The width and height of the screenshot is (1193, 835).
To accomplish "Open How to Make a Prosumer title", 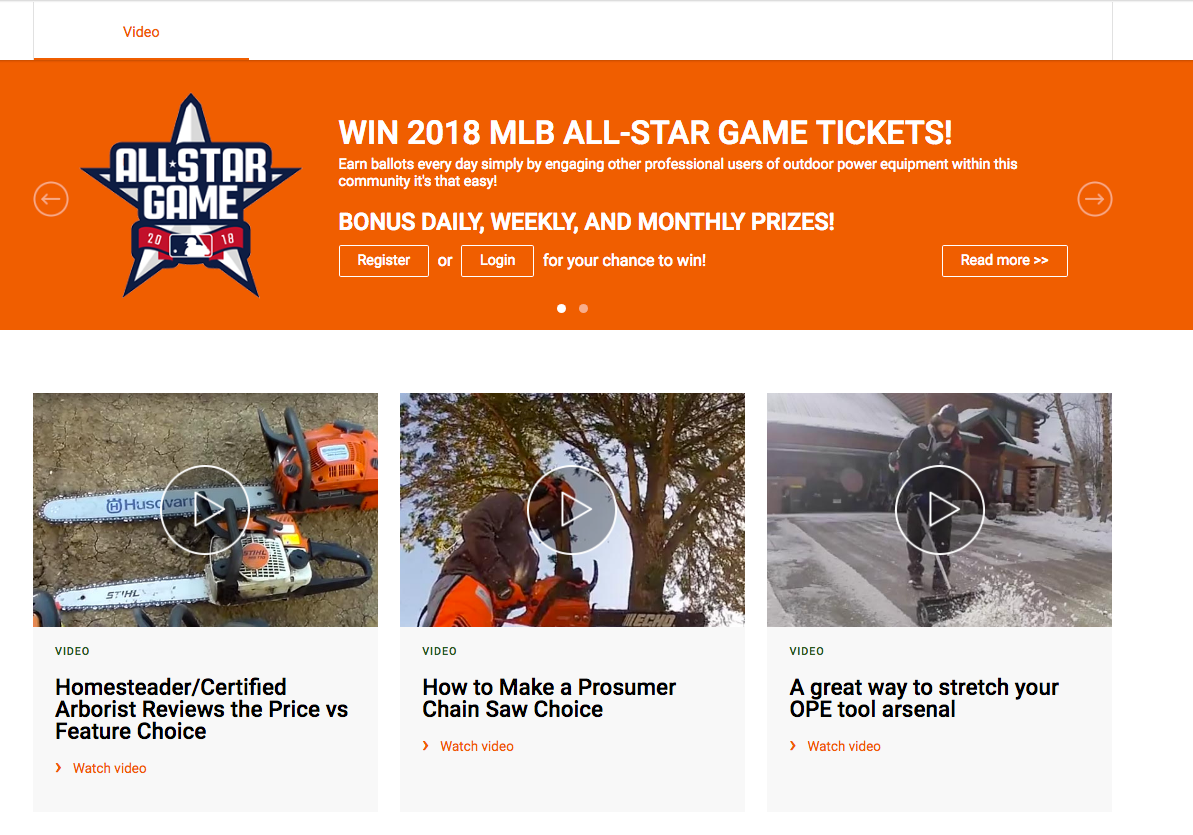I will (549, 698).
